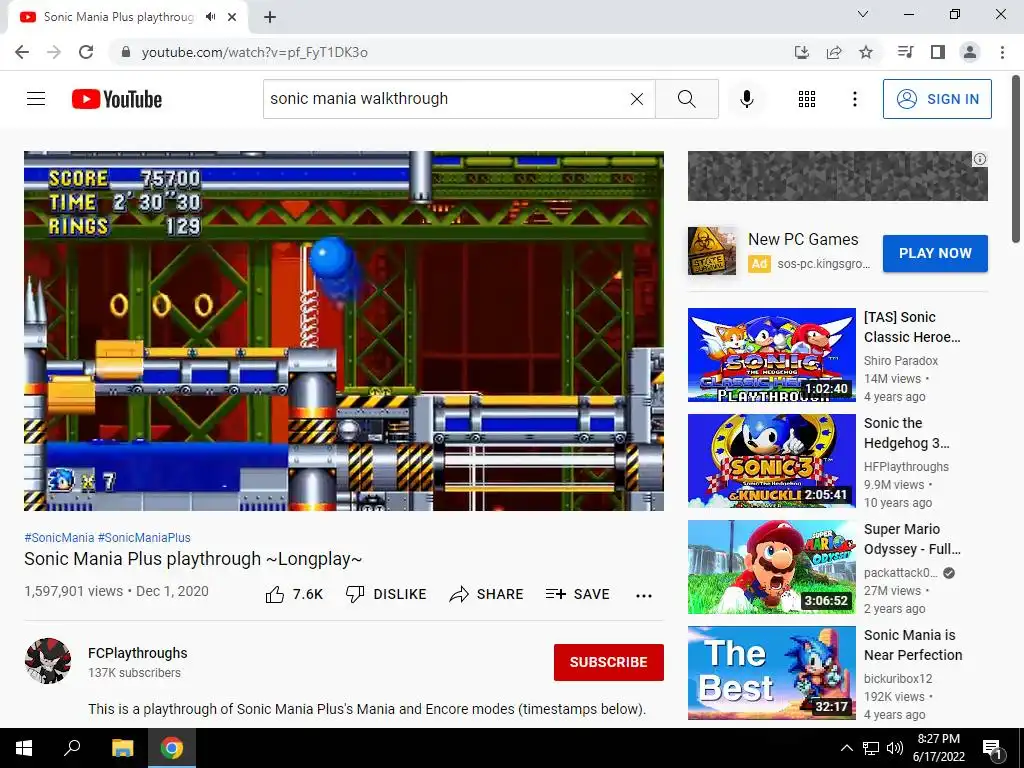Viewport: 1024px width, 768px height.
Task: Open the Super Mario Odyssey video thumbnail
Action: 771,567
